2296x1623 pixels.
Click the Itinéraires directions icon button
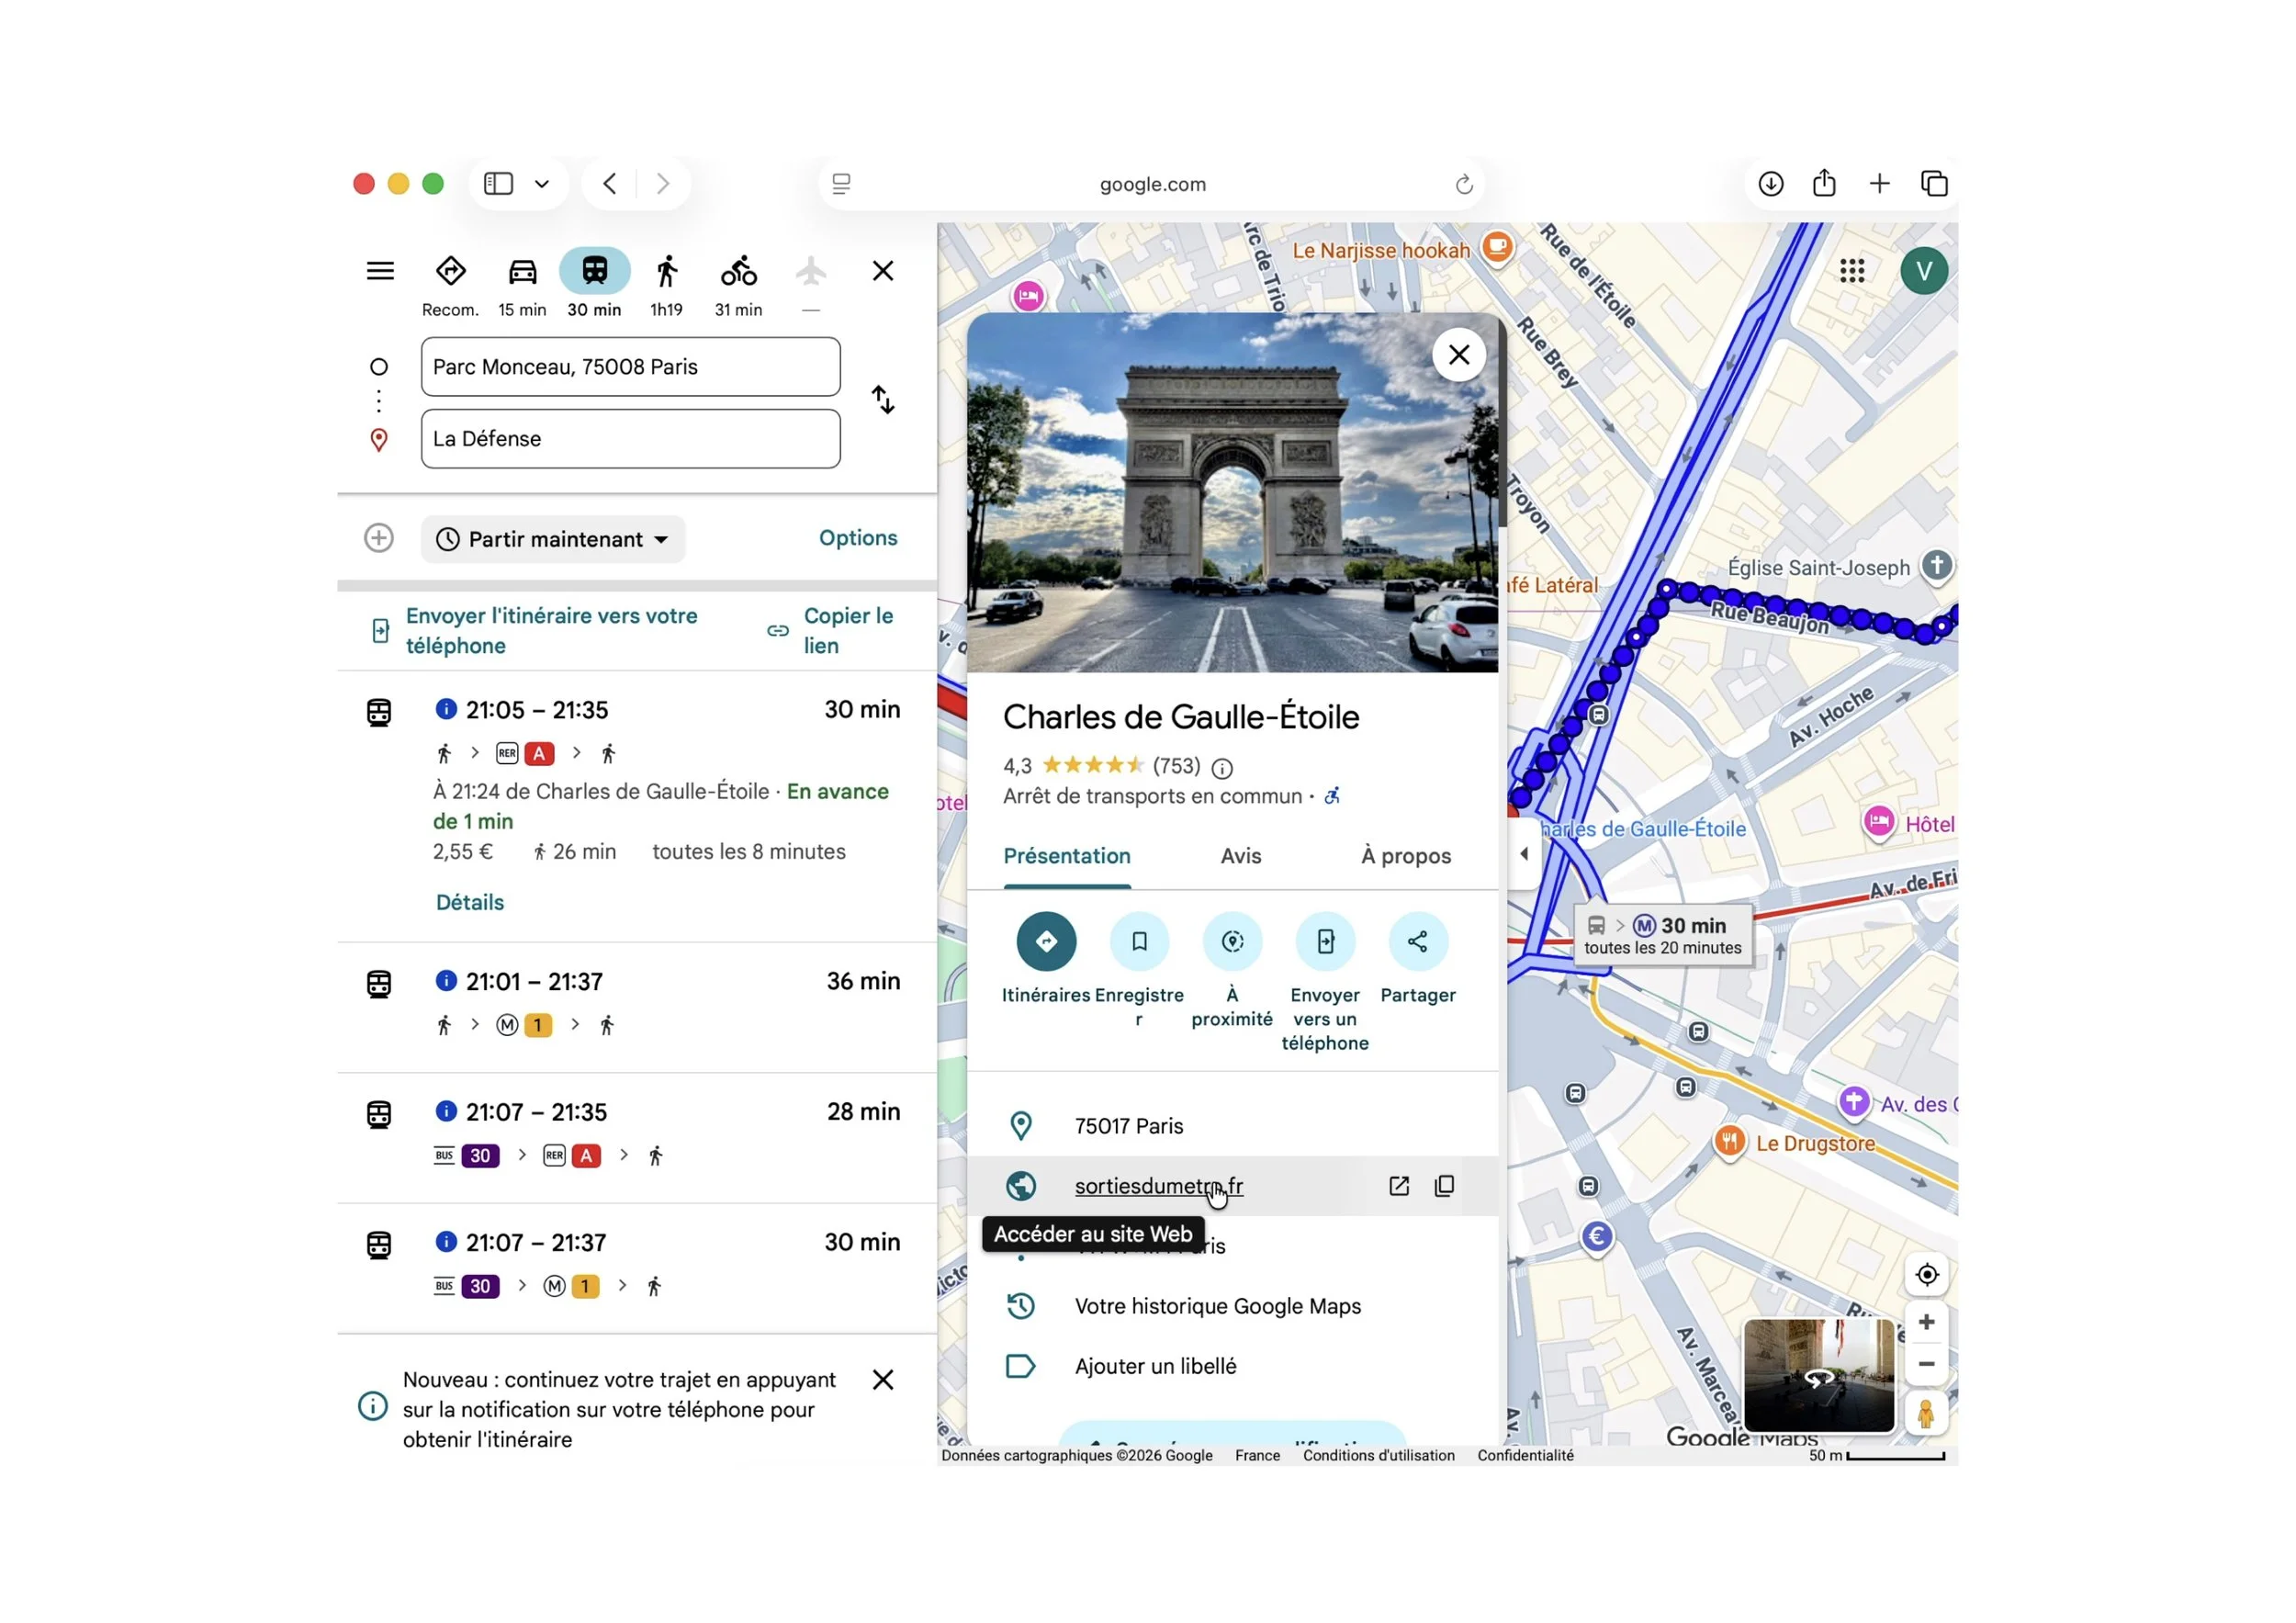pyautogui.click(x=1045, y=941)
